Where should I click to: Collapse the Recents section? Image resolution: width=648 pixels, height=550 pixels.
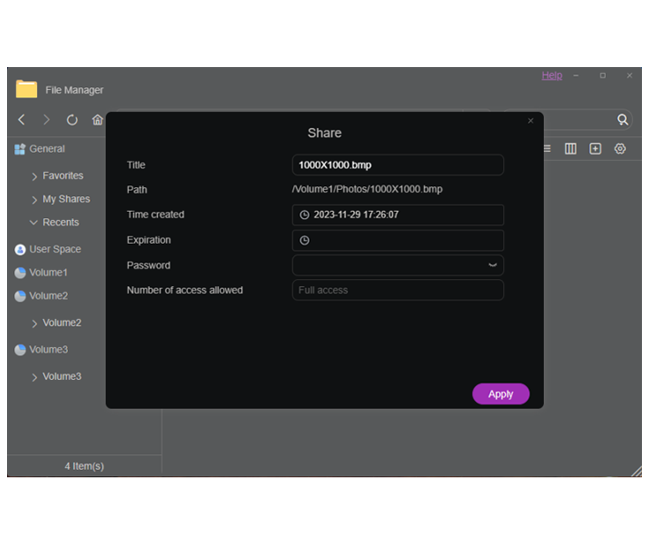[35, 223]
